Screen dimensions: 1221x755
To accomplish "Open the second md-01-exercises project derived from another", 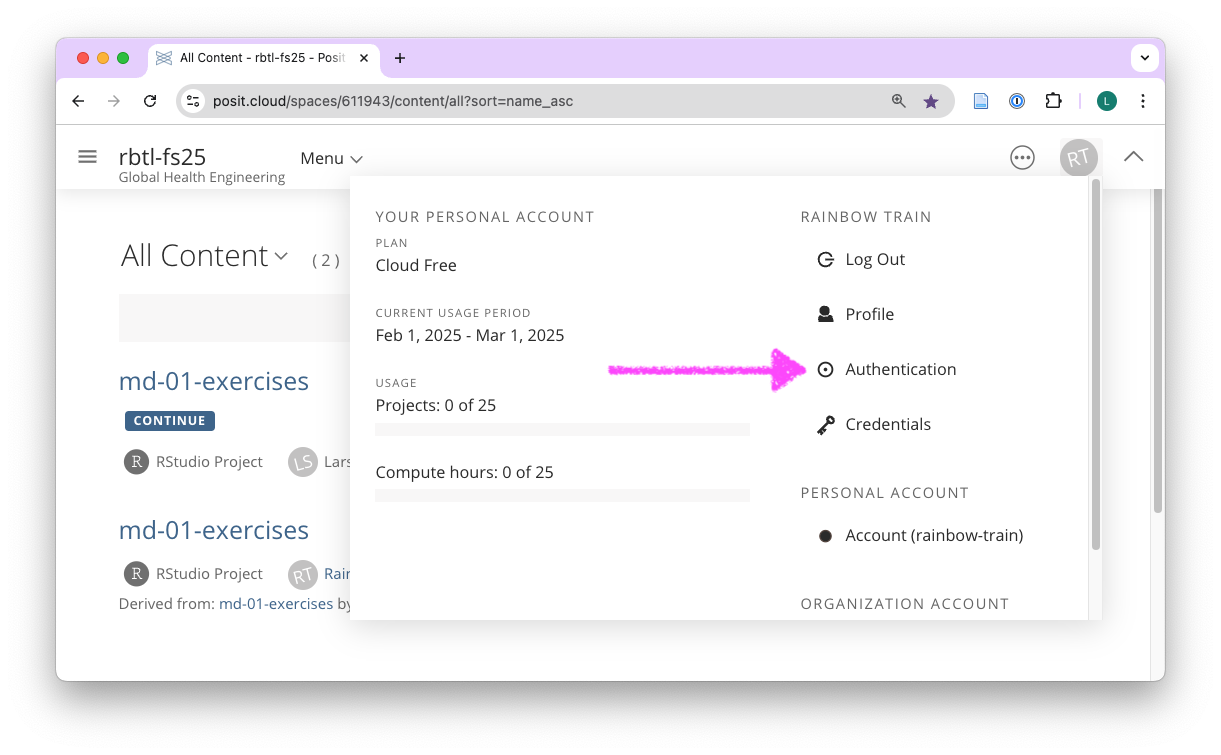I will click(x=214, y=530).
